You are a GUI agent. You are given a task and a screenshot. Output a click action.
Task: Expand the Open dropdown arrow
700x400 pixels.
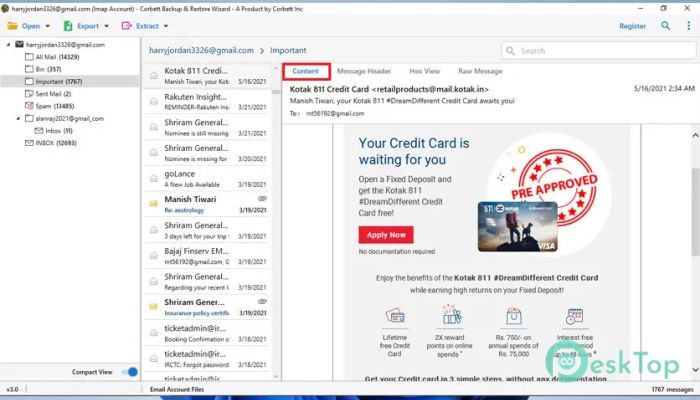[x=47, y=26]
